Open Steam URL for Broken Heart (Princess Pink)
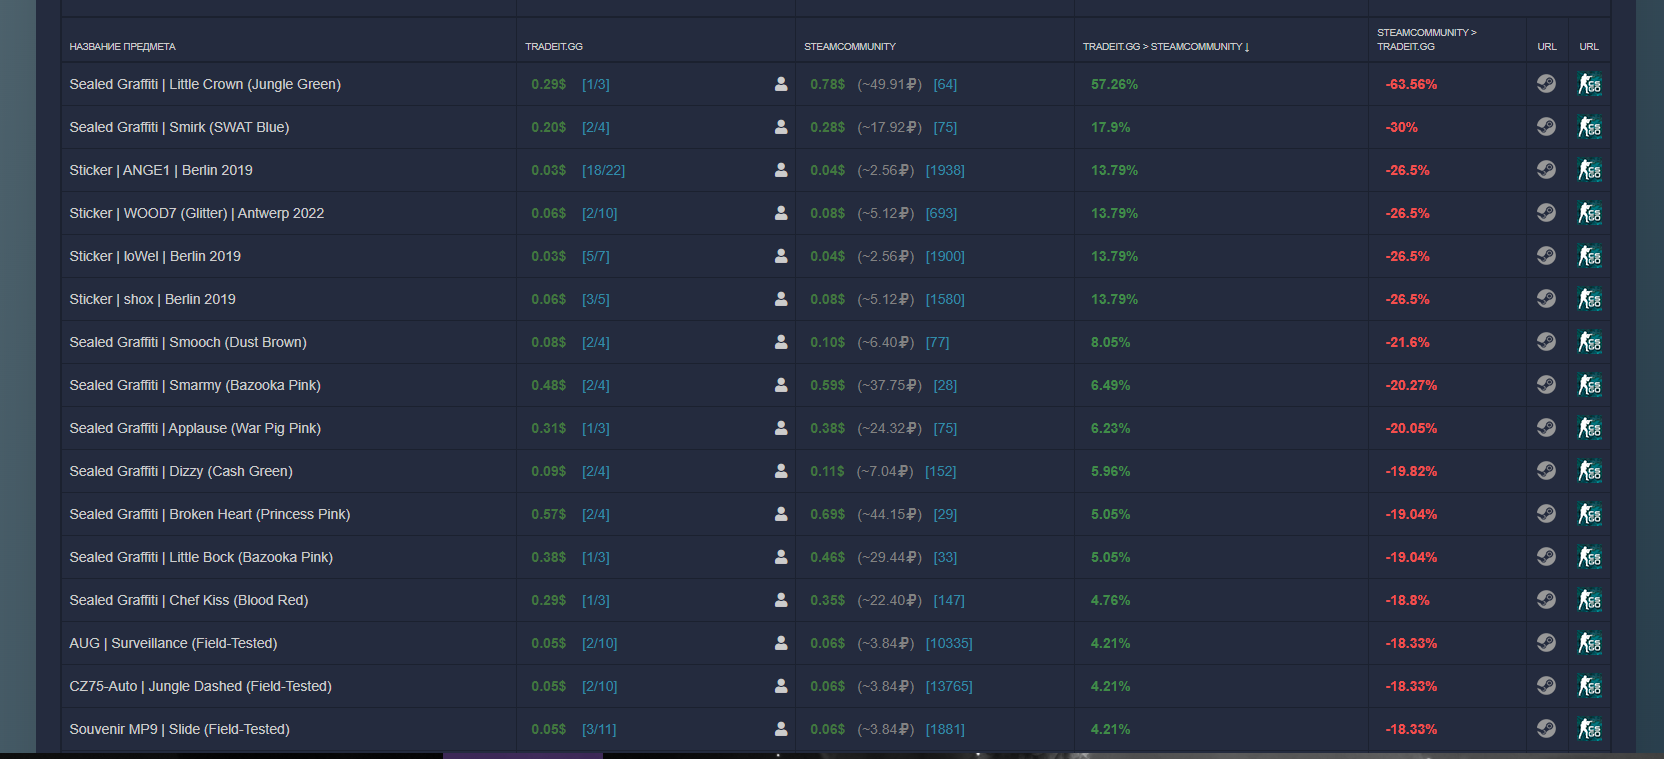Screen dimensions: 1664x759 coord(1546,514)
